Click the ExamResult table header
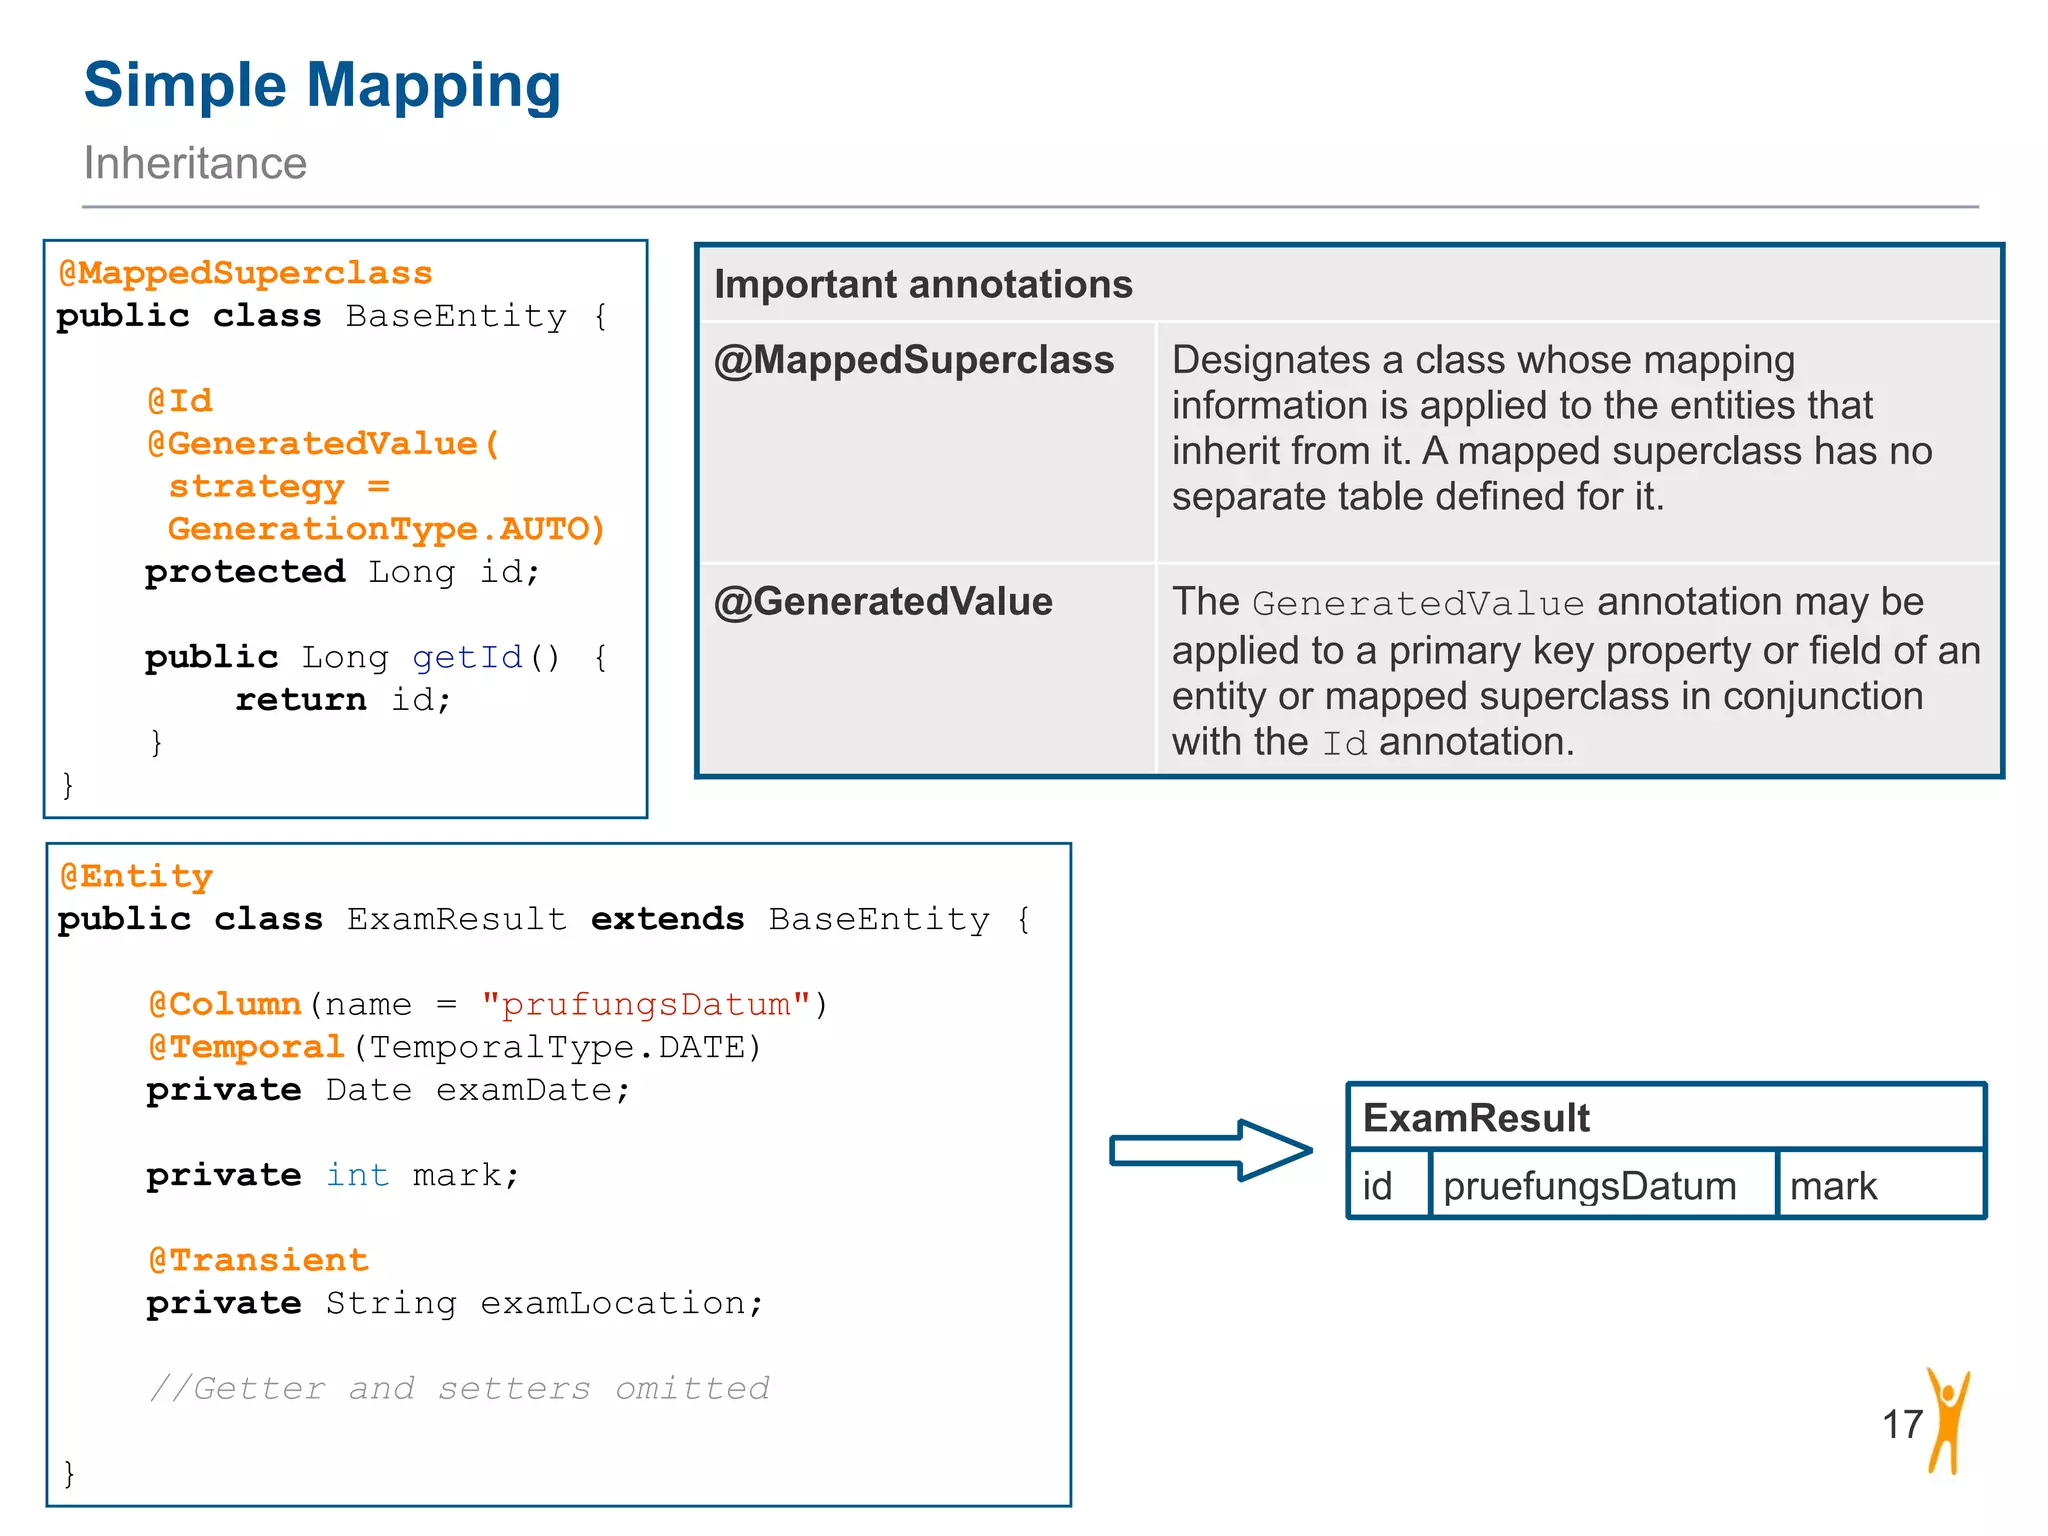The image size is (2048, 1536). click(x=1476, y=1118)
